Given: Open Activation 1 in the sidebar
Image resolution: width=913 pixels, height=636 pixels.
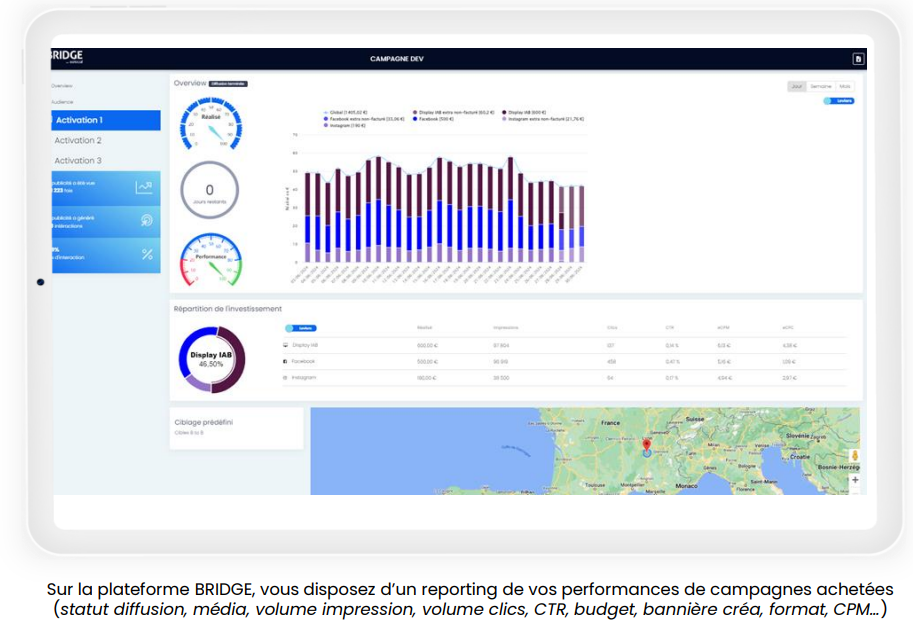Looking at the screenshot, I should pyautogui.click(x=106, y=120).
